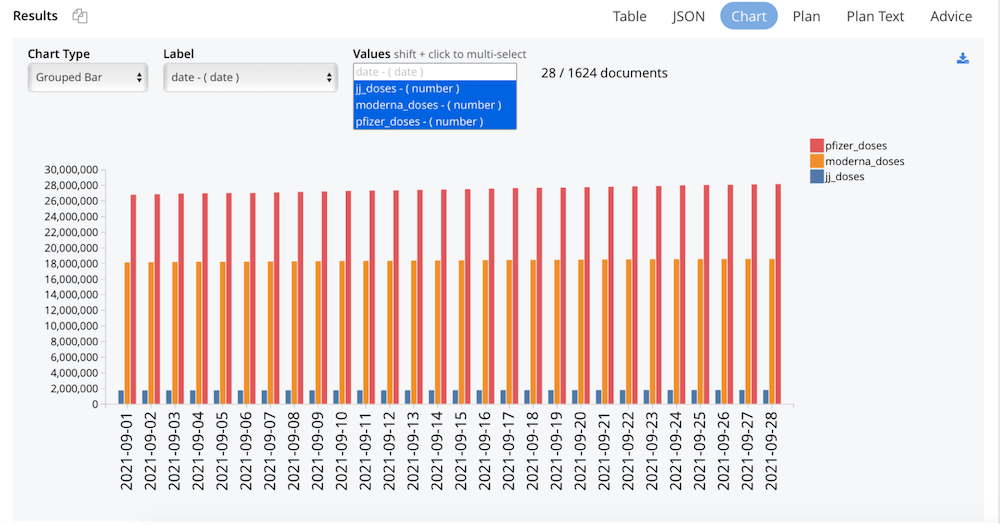Viewport: 1000px width, 525px height.
Task: Click the 28 / 1624 documents text
Action: (604, 73)
